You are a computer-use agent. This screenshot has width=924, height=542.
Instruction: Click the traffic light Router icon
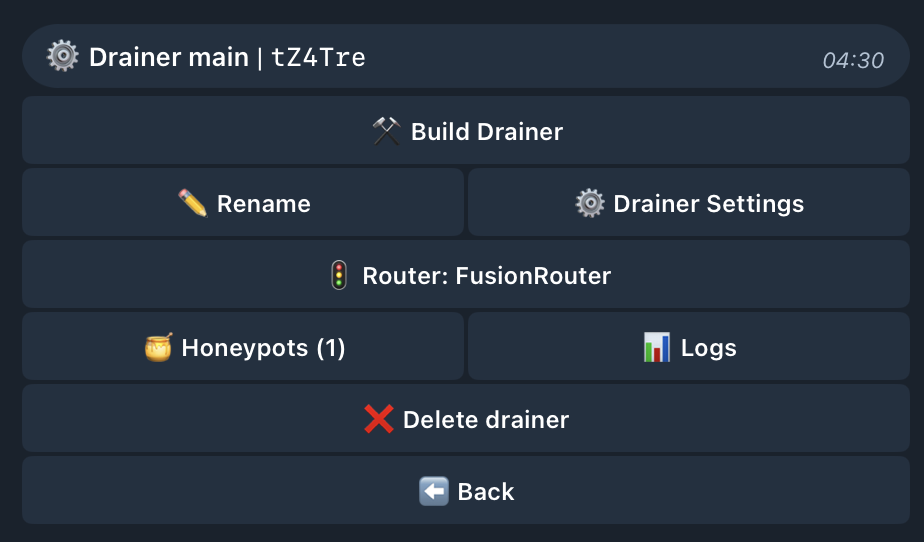pos(339,275)
